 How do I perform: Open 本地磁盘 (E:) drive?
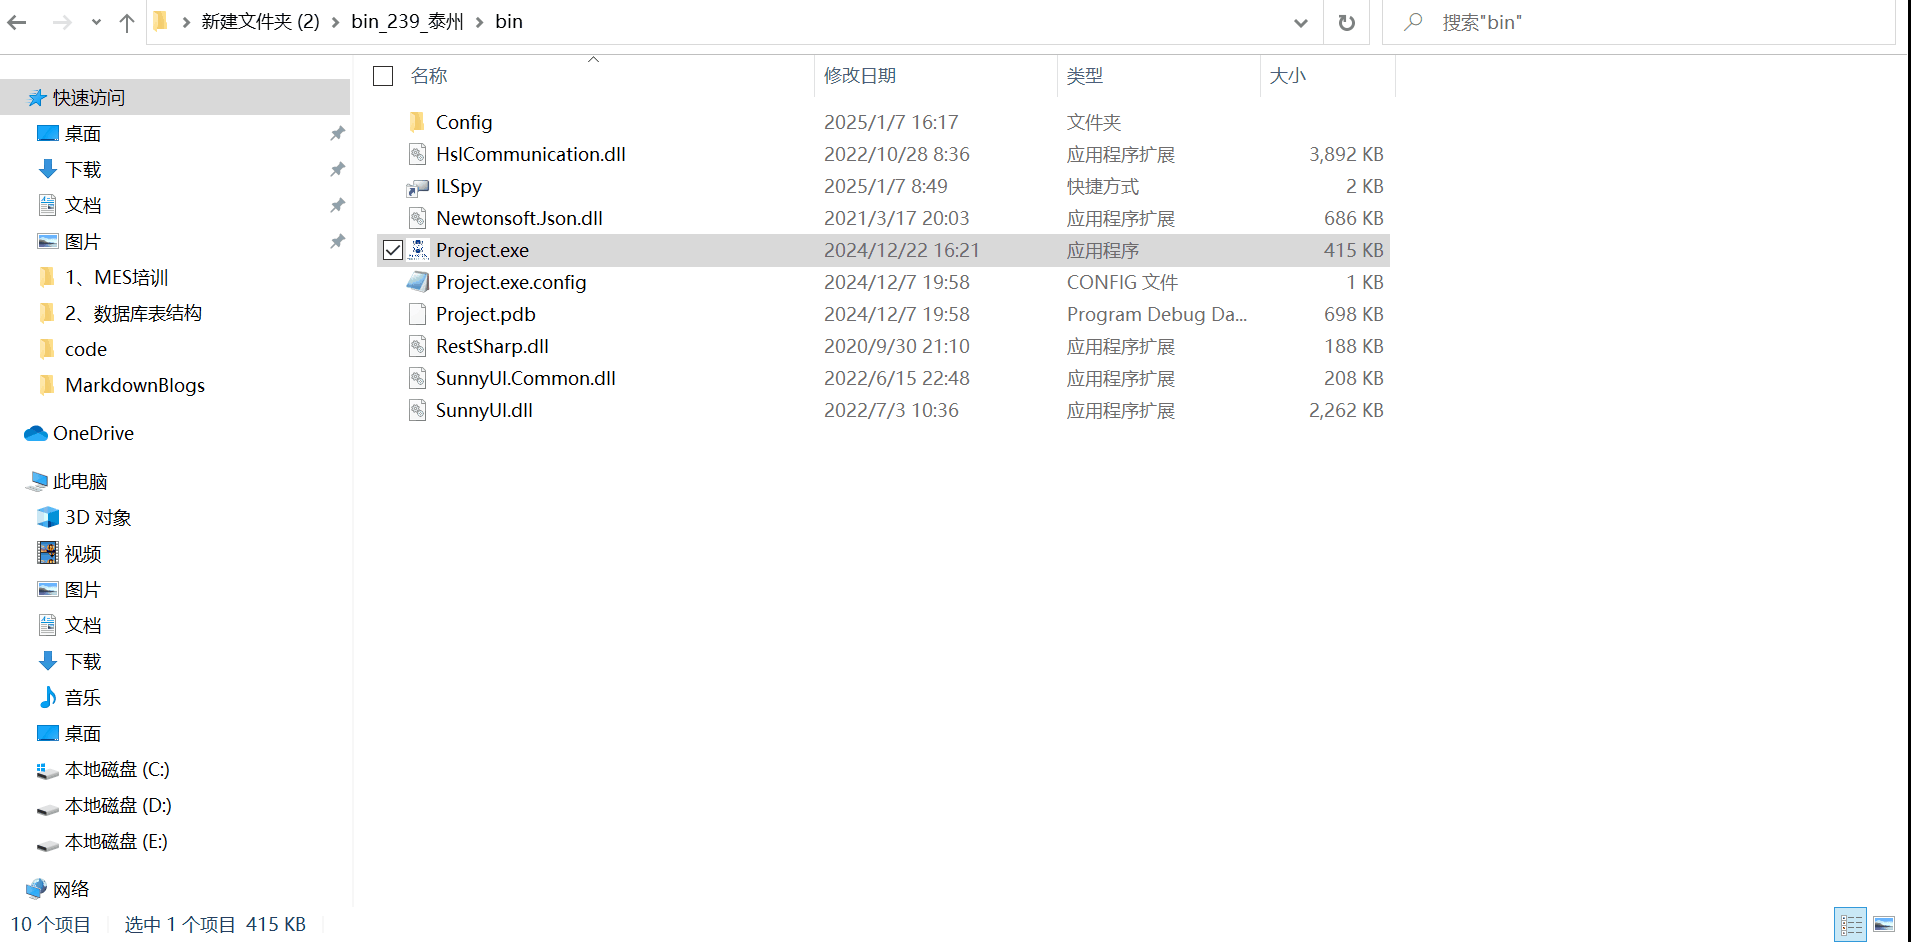click(116, 842)
